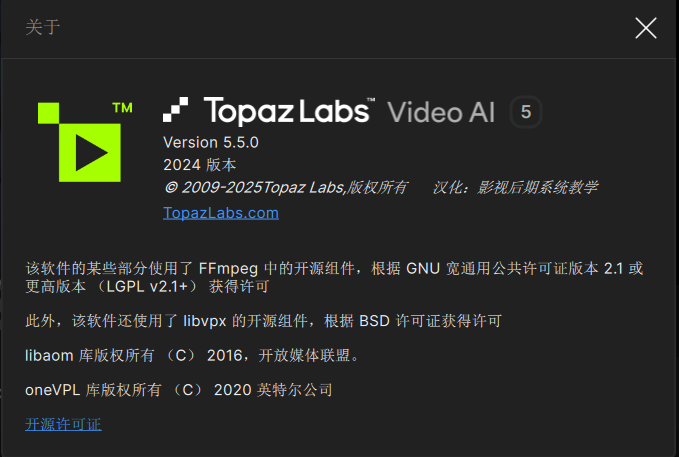Click the libaom 2016 copyright line

click(192, 356)
